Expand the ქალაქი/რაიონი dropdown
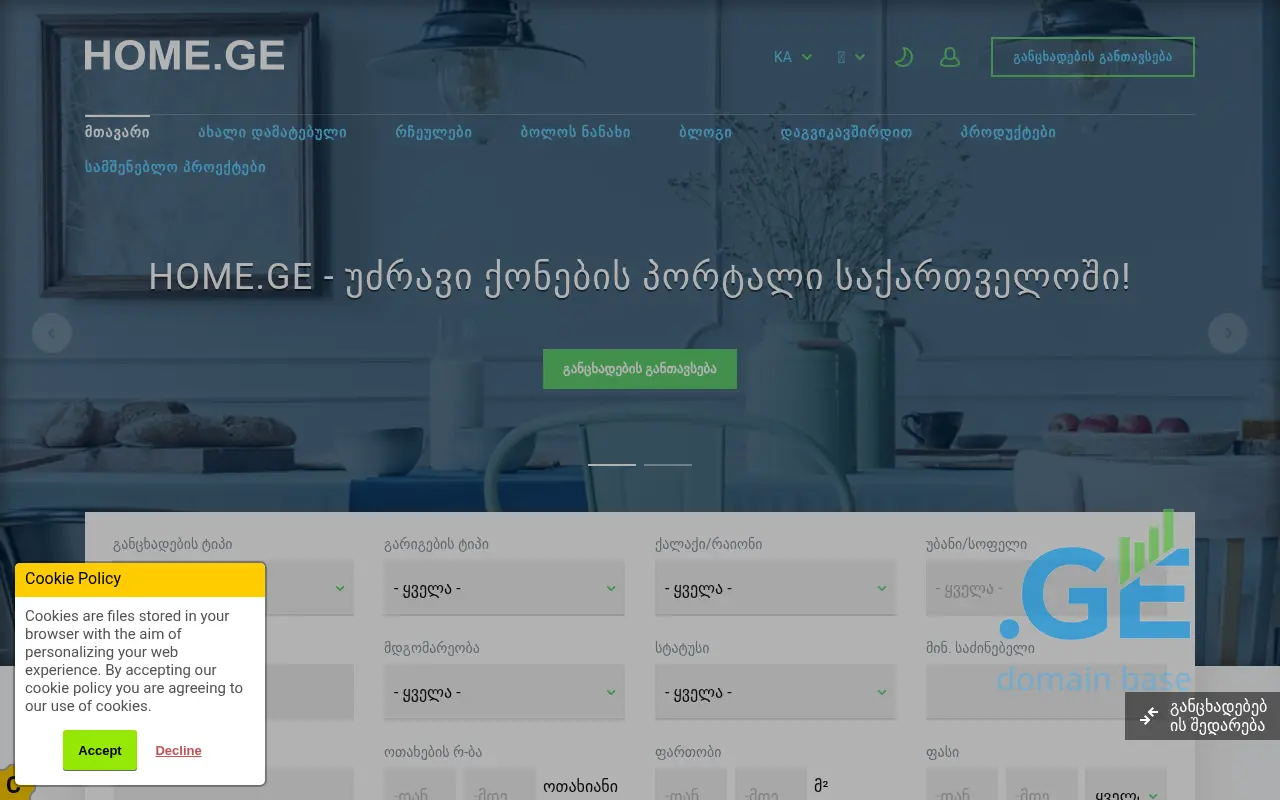The image size is (1280, 800). [x=775, y=588]
